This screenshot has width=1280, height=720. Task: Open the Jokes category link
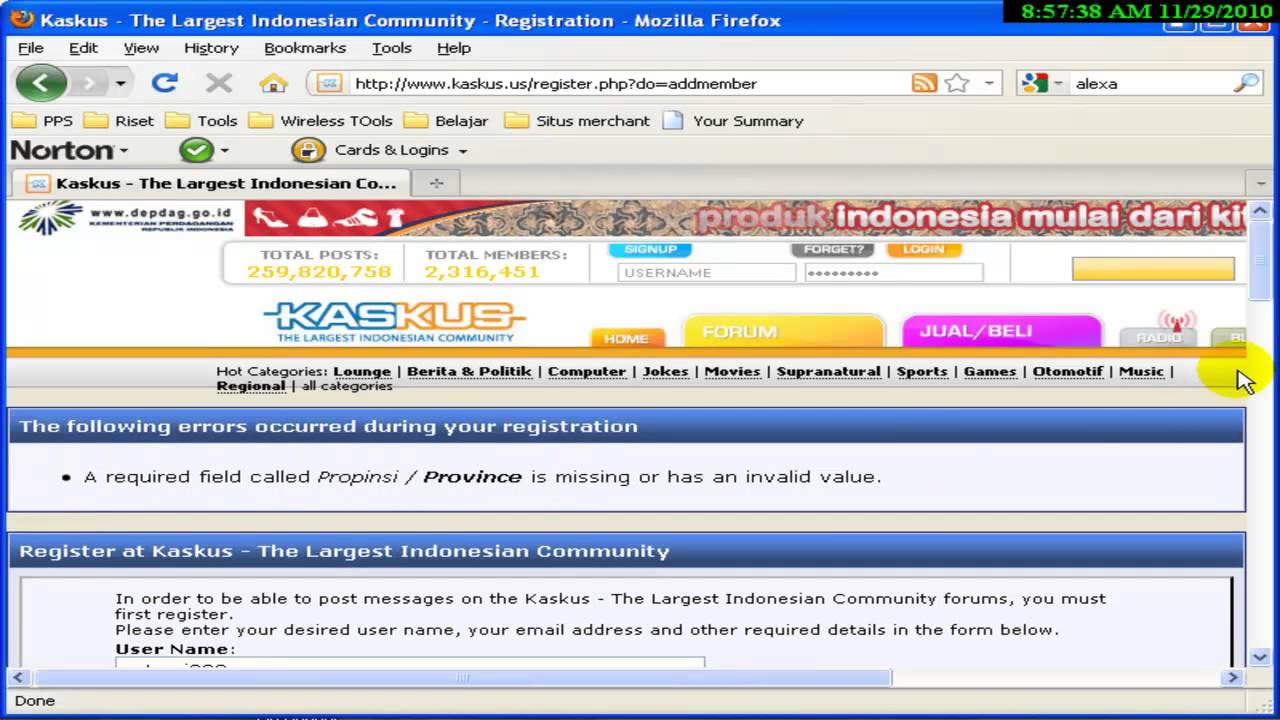(665, 371)
